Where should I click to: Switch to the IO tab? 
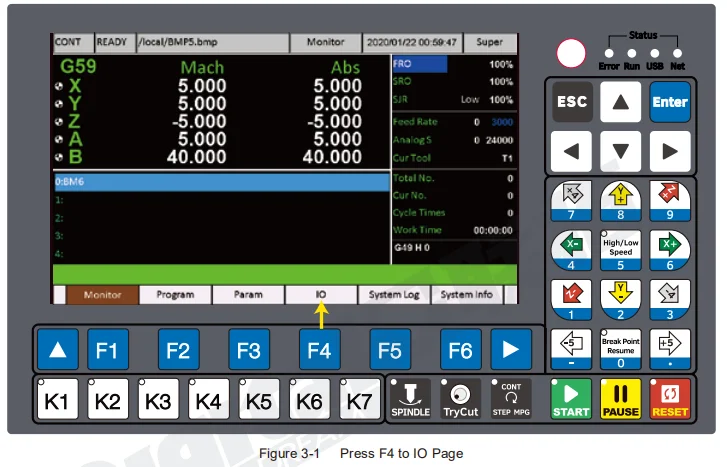(321, 295)
